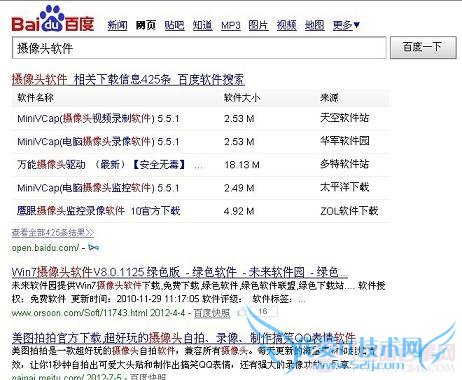Click the 软件大小 column header
Image resolution: width=462 pixels, height=380 pixels.
point(242,98)
